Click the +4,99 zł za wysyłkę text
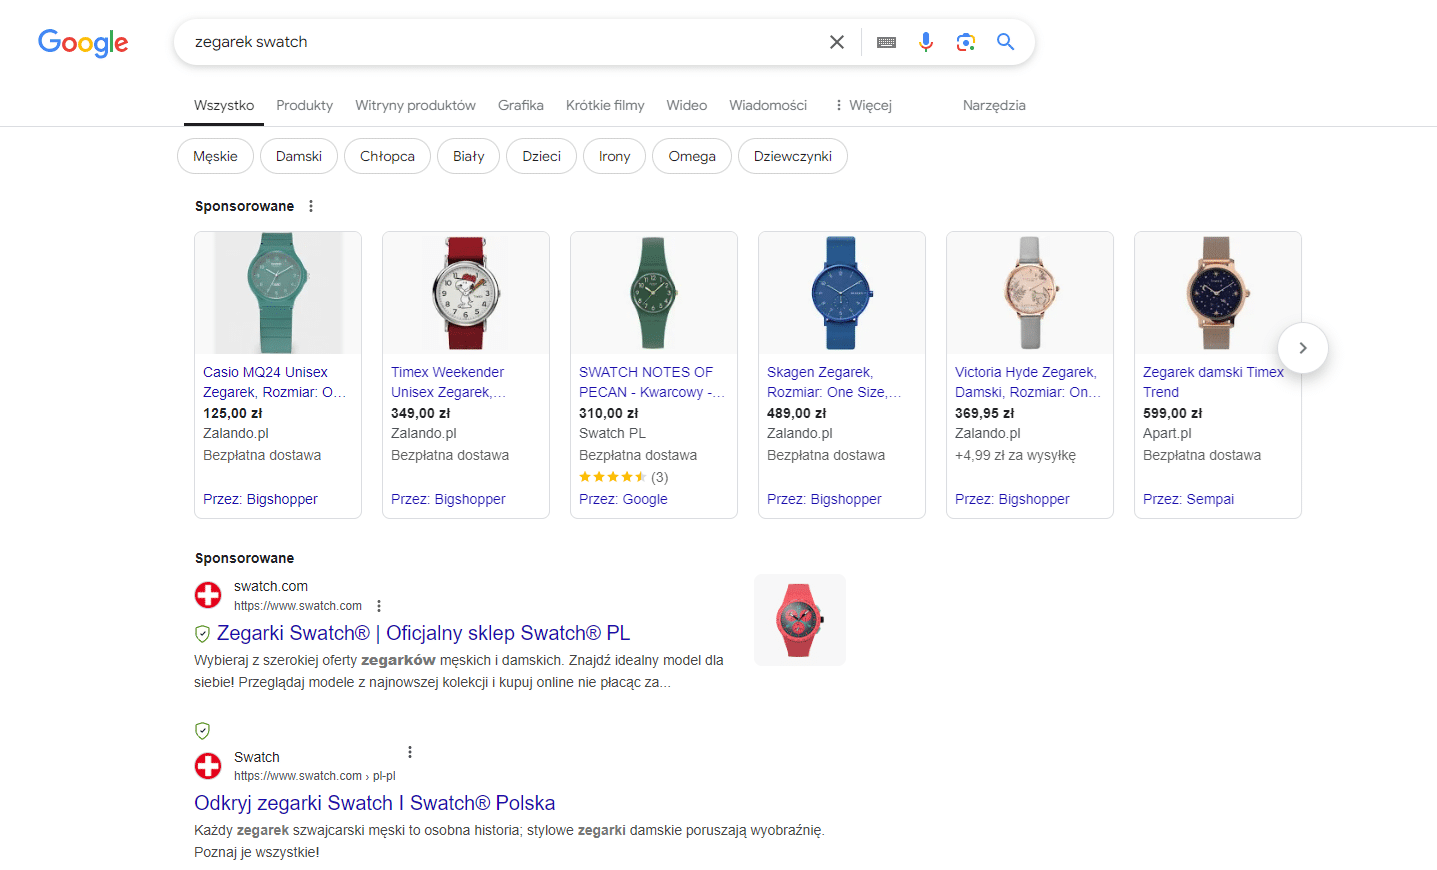This screenshot has width=1437, height=870. pos(1015,455)
